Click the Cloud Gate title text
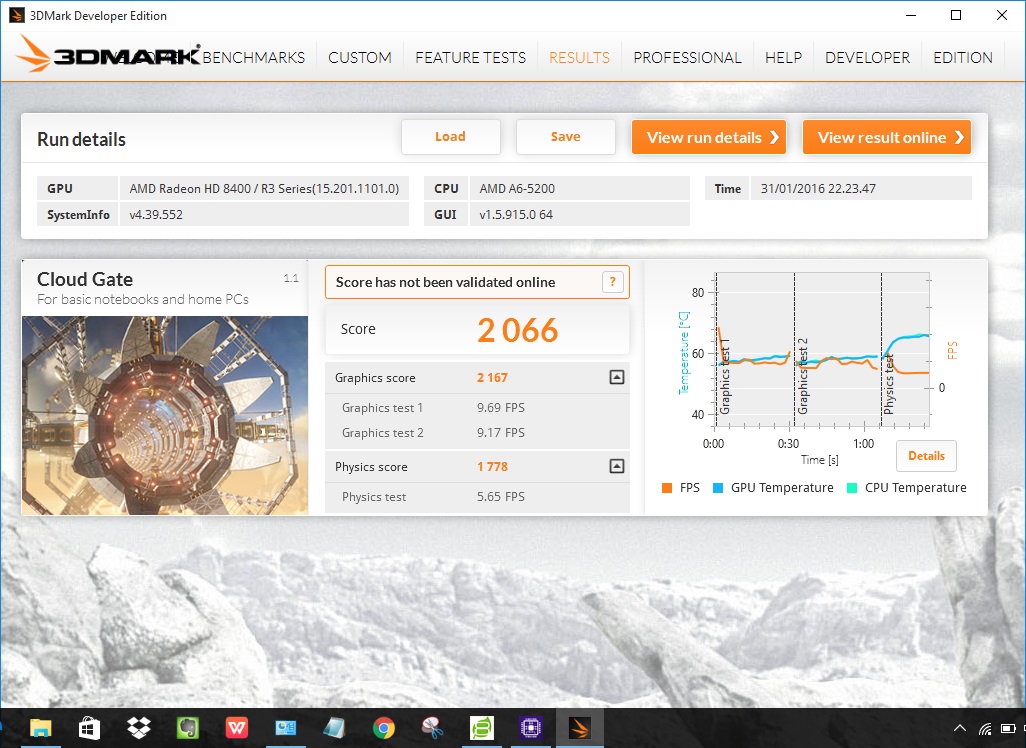The image size is (1026, 748). pyautogui.click(x=85, y=279)
